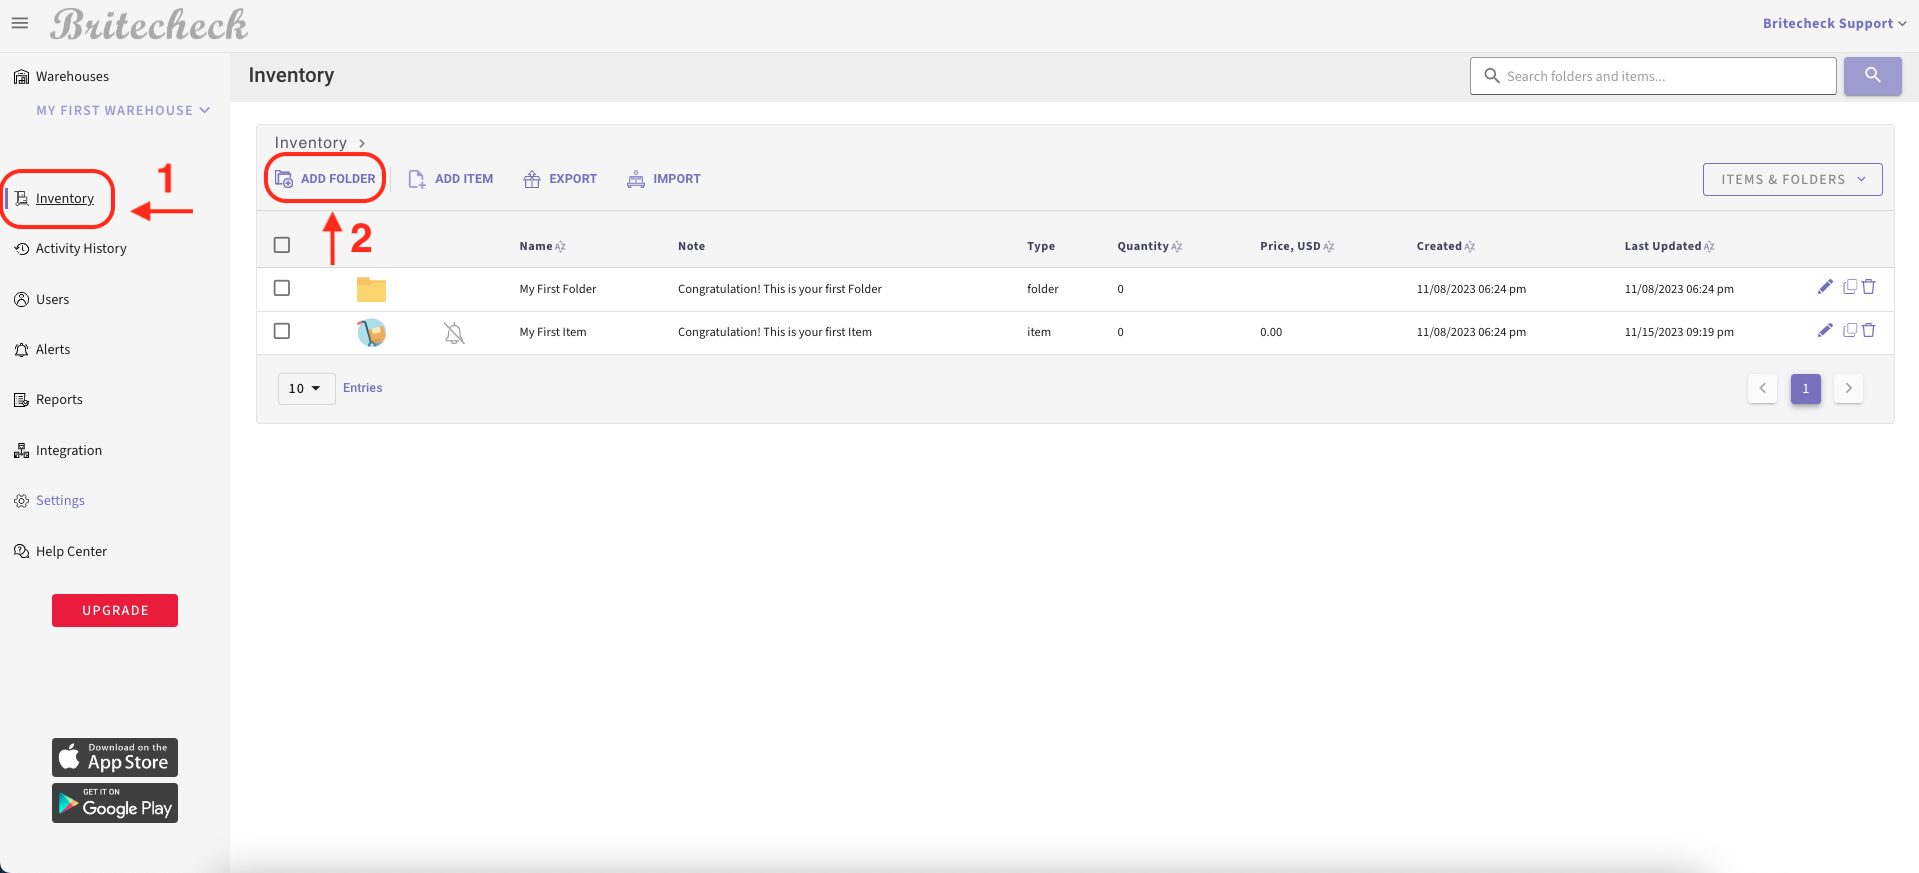Click the Settings gear icon

21,501
